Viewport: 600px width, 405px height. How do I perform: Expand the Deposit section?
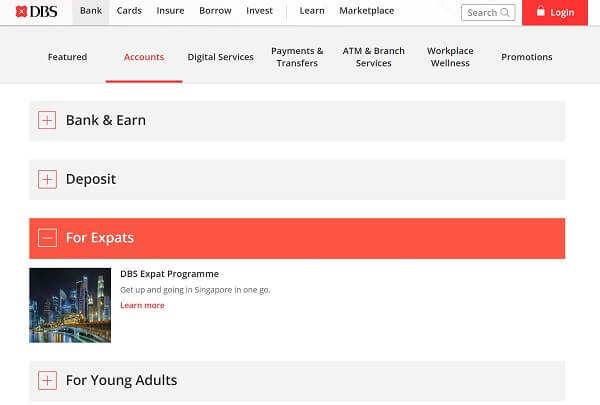[47, 179]
